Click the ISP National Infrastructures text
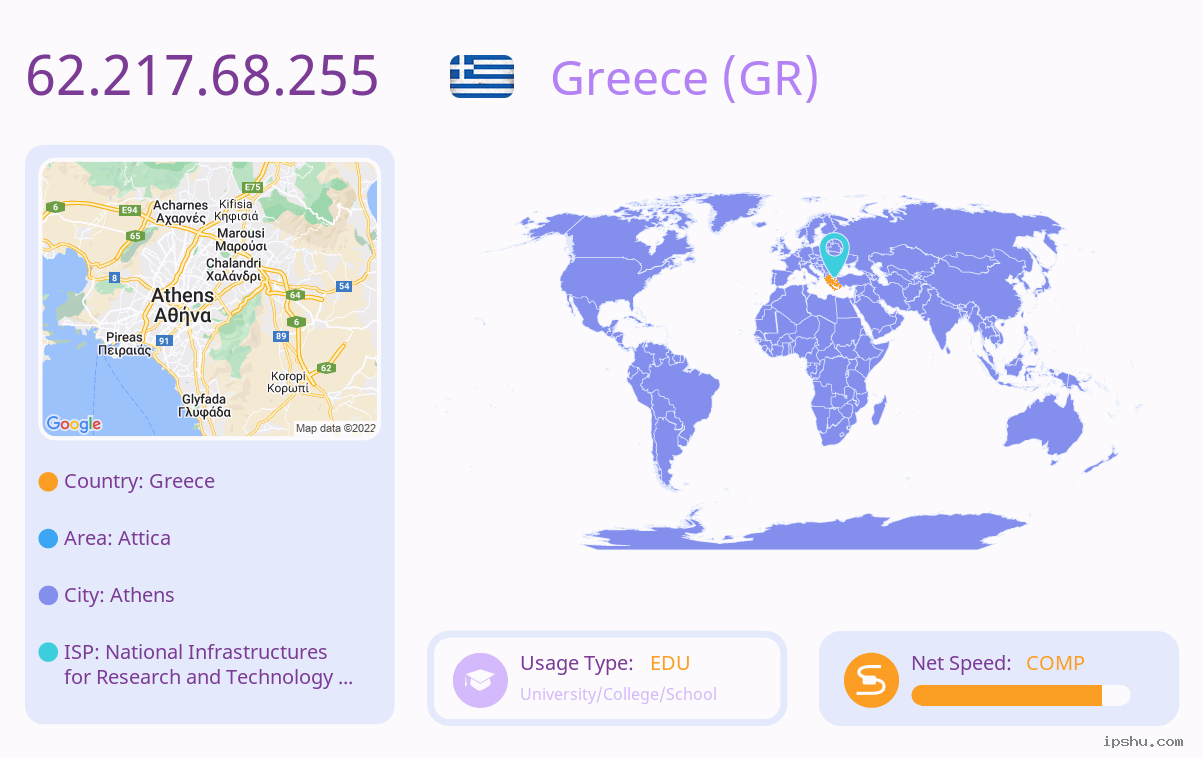 click(x=208, y=665)
